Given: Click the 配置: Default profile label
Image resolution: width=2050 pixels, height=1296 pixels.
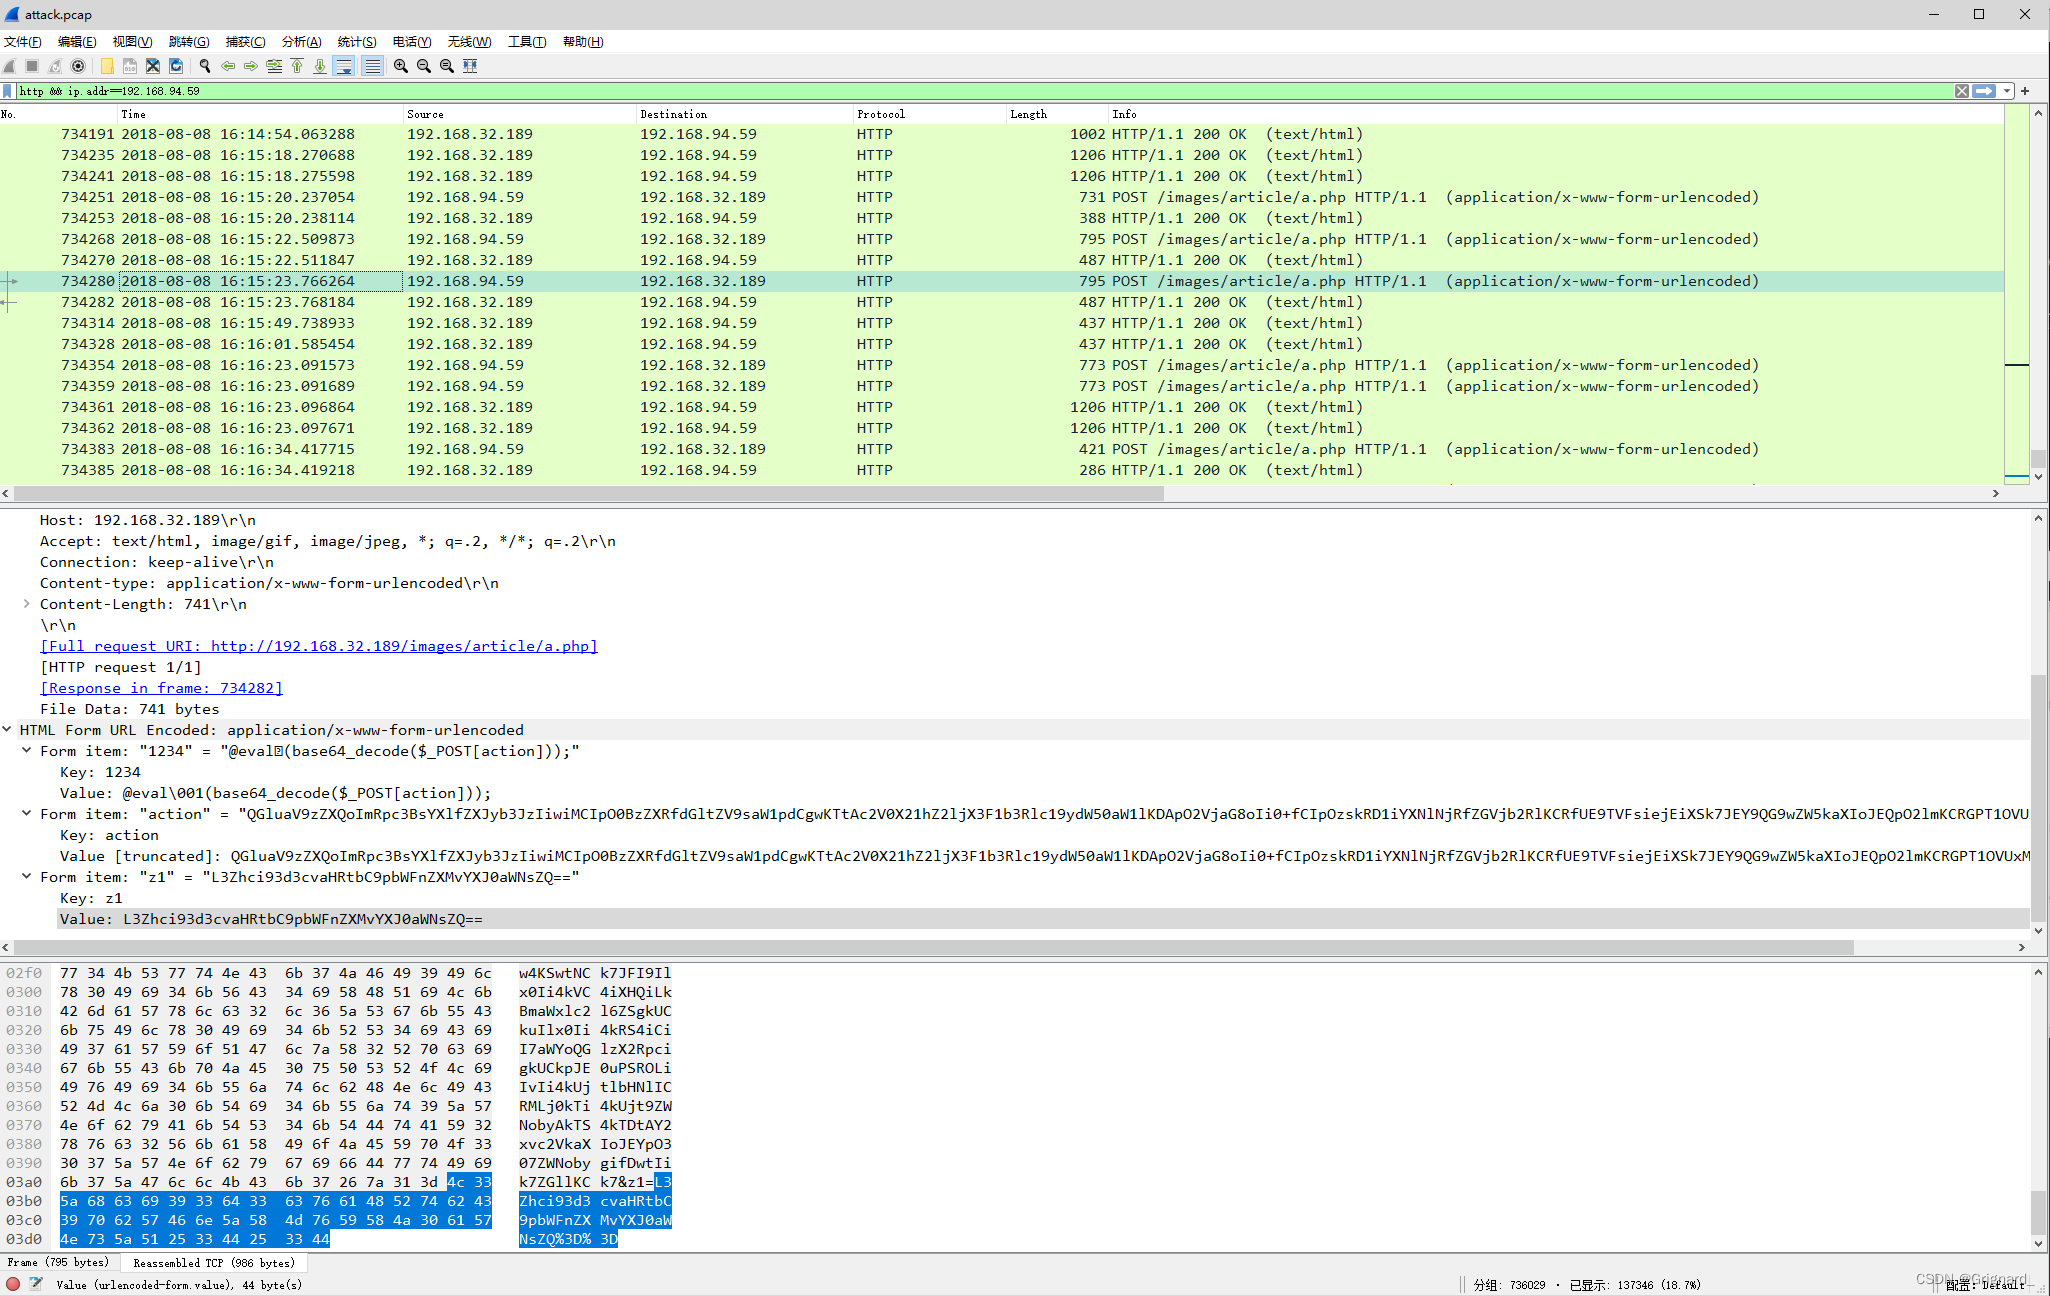Looking at the screenshot, I should click(x=1985, y=1285).
